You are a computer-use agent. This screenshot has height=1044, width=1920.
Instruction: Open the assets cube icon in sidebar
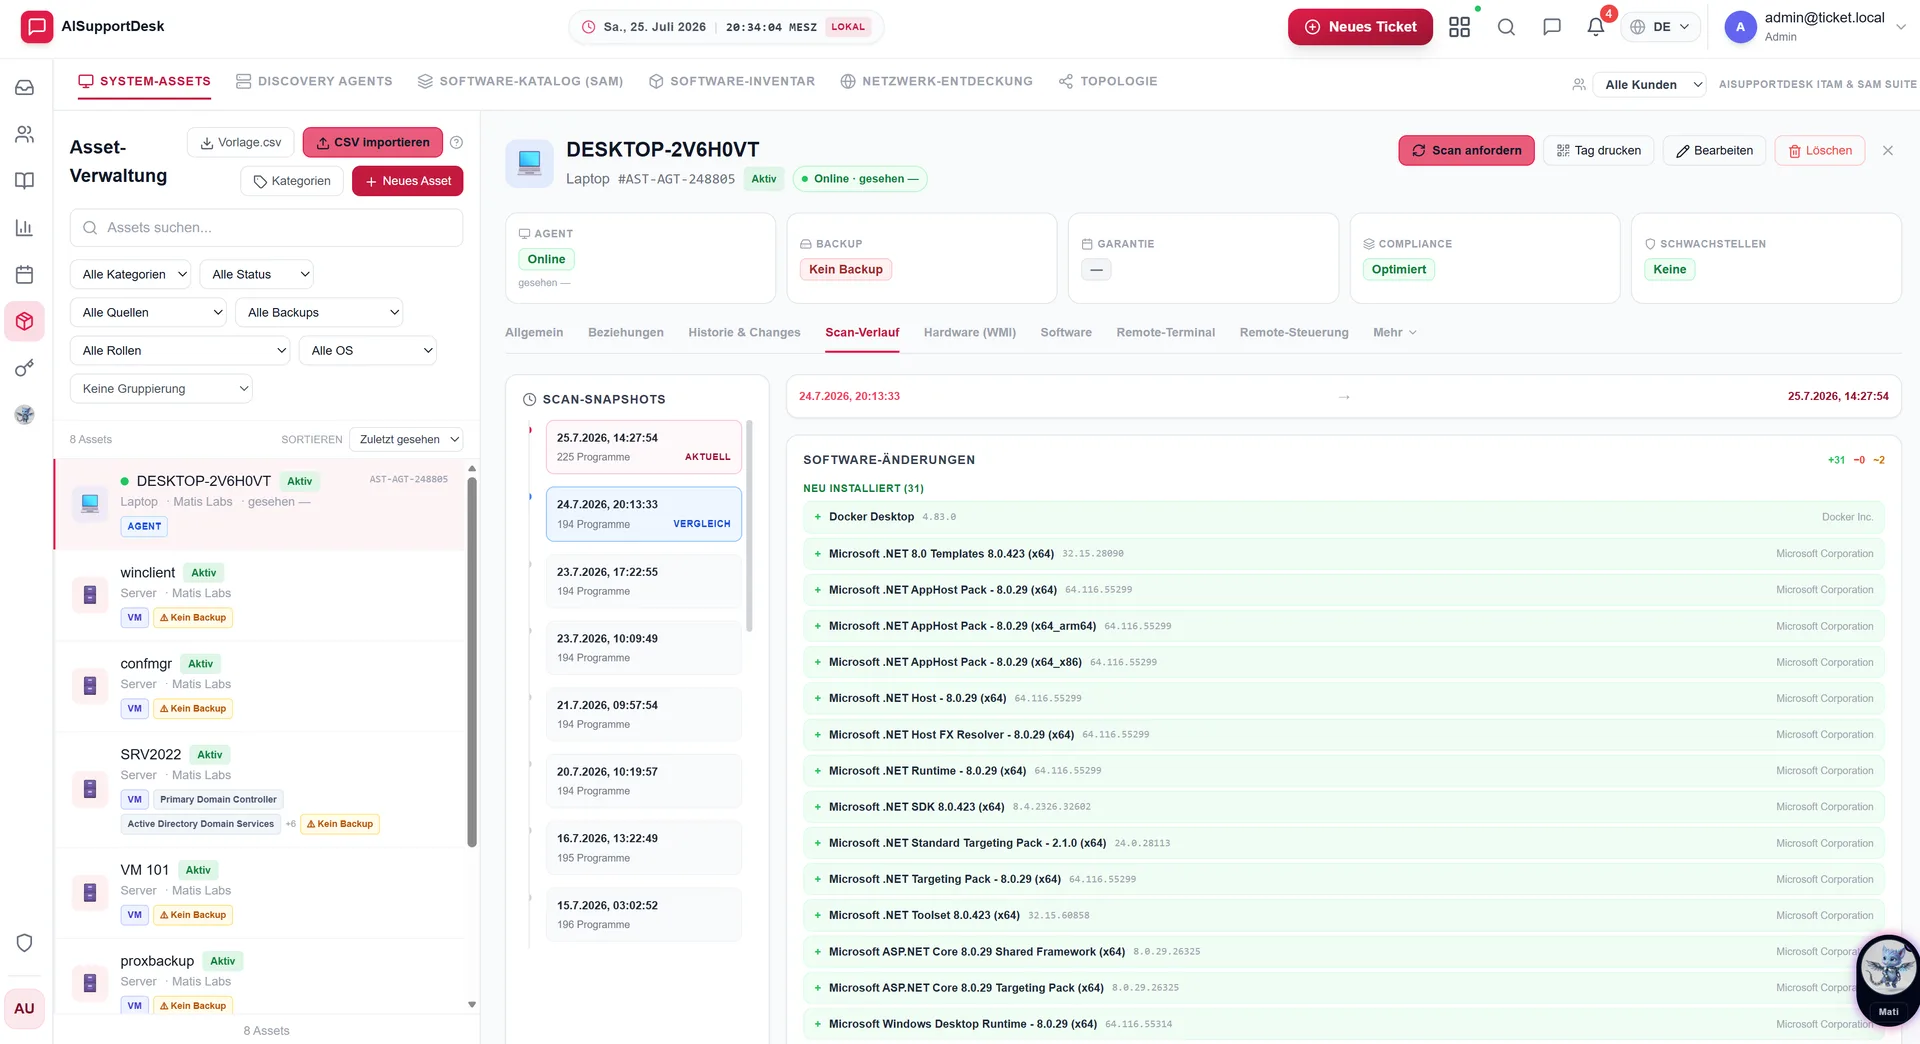click(25, 321)
